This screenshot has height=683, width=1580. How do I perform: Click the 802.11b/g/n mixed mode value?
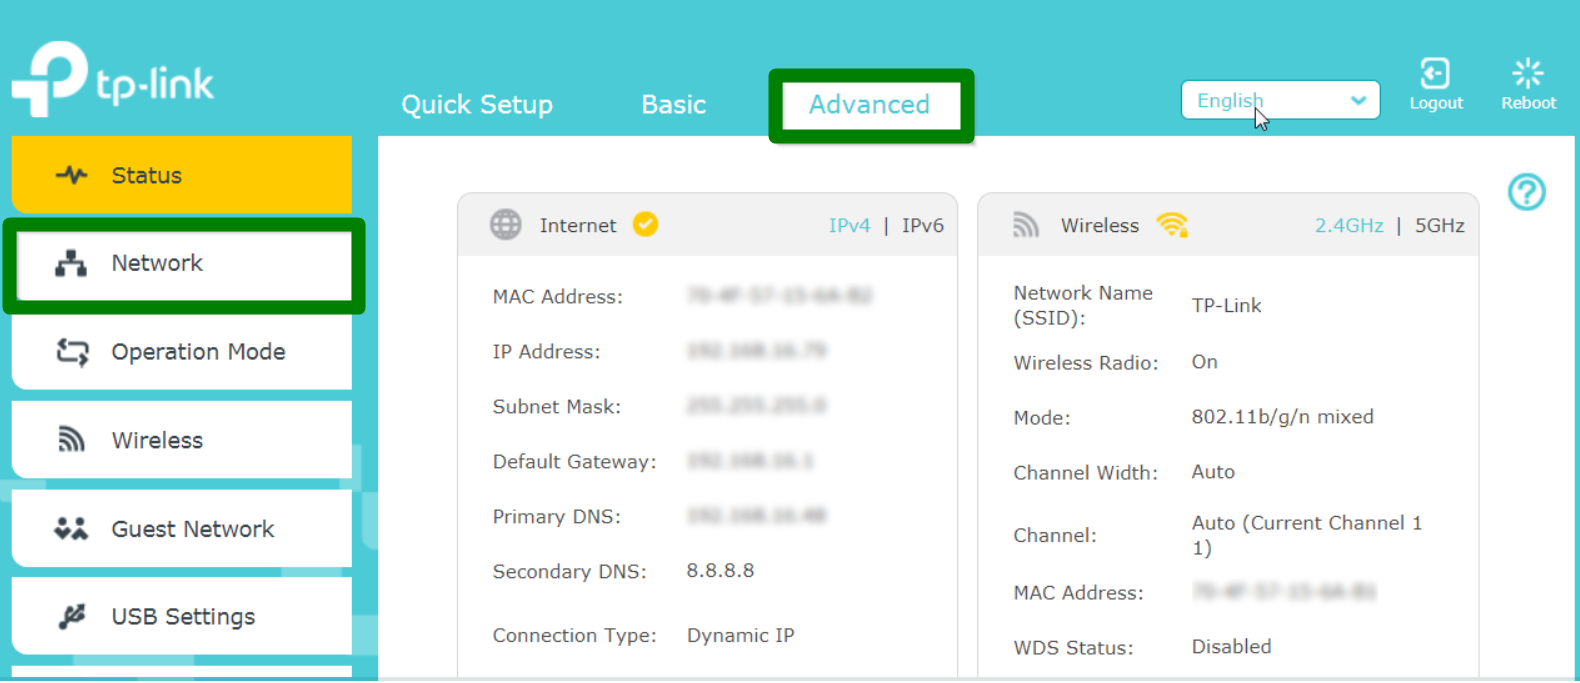[x=1282, y=417]
